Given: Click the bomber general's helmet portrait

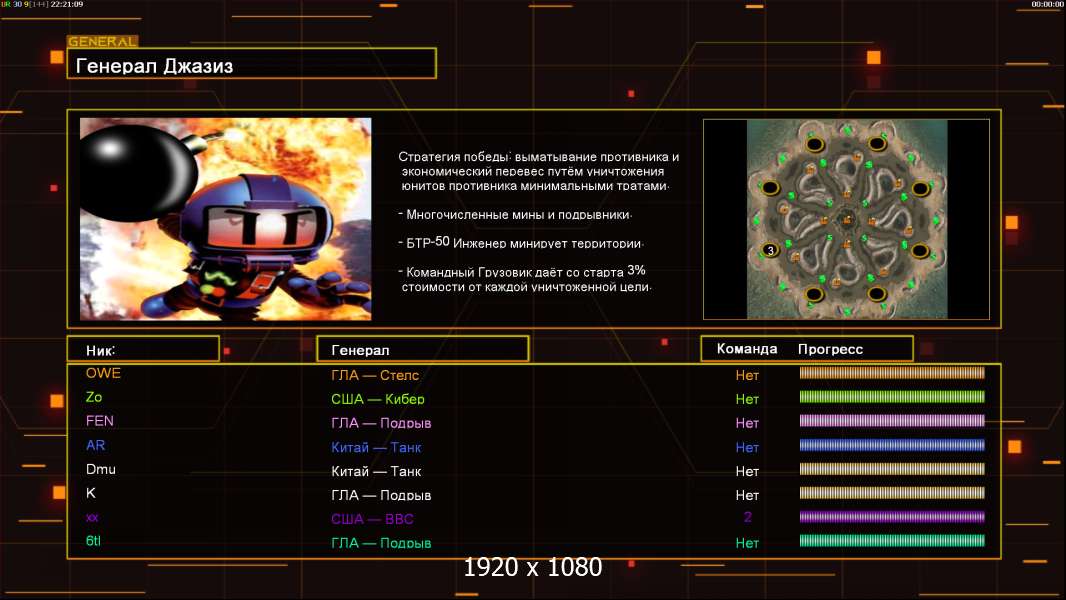Looking at the screenshot, I should pyautogui.click(x=243, y=225).
